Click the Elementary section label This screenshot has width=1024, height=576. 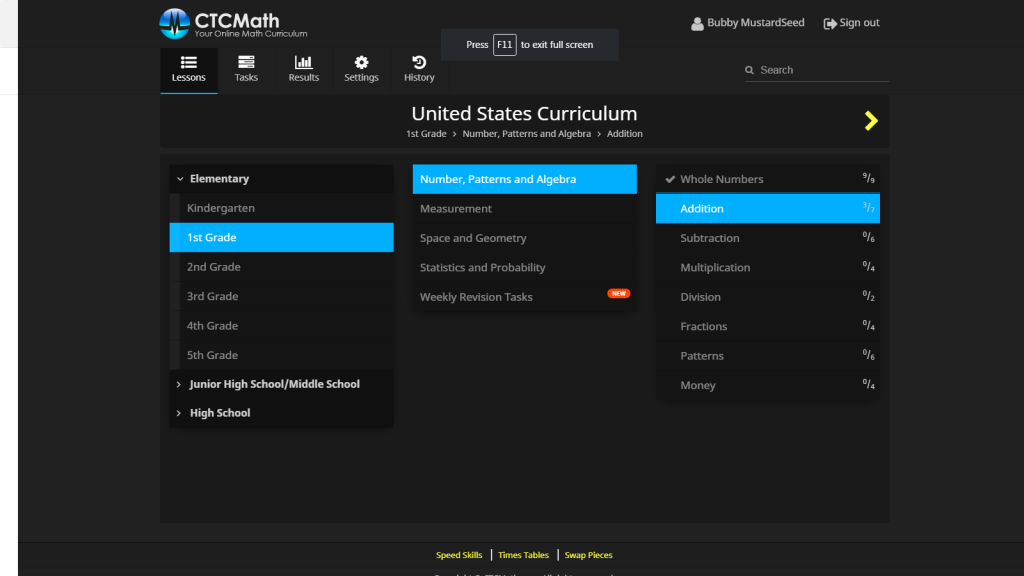[219, 179]
